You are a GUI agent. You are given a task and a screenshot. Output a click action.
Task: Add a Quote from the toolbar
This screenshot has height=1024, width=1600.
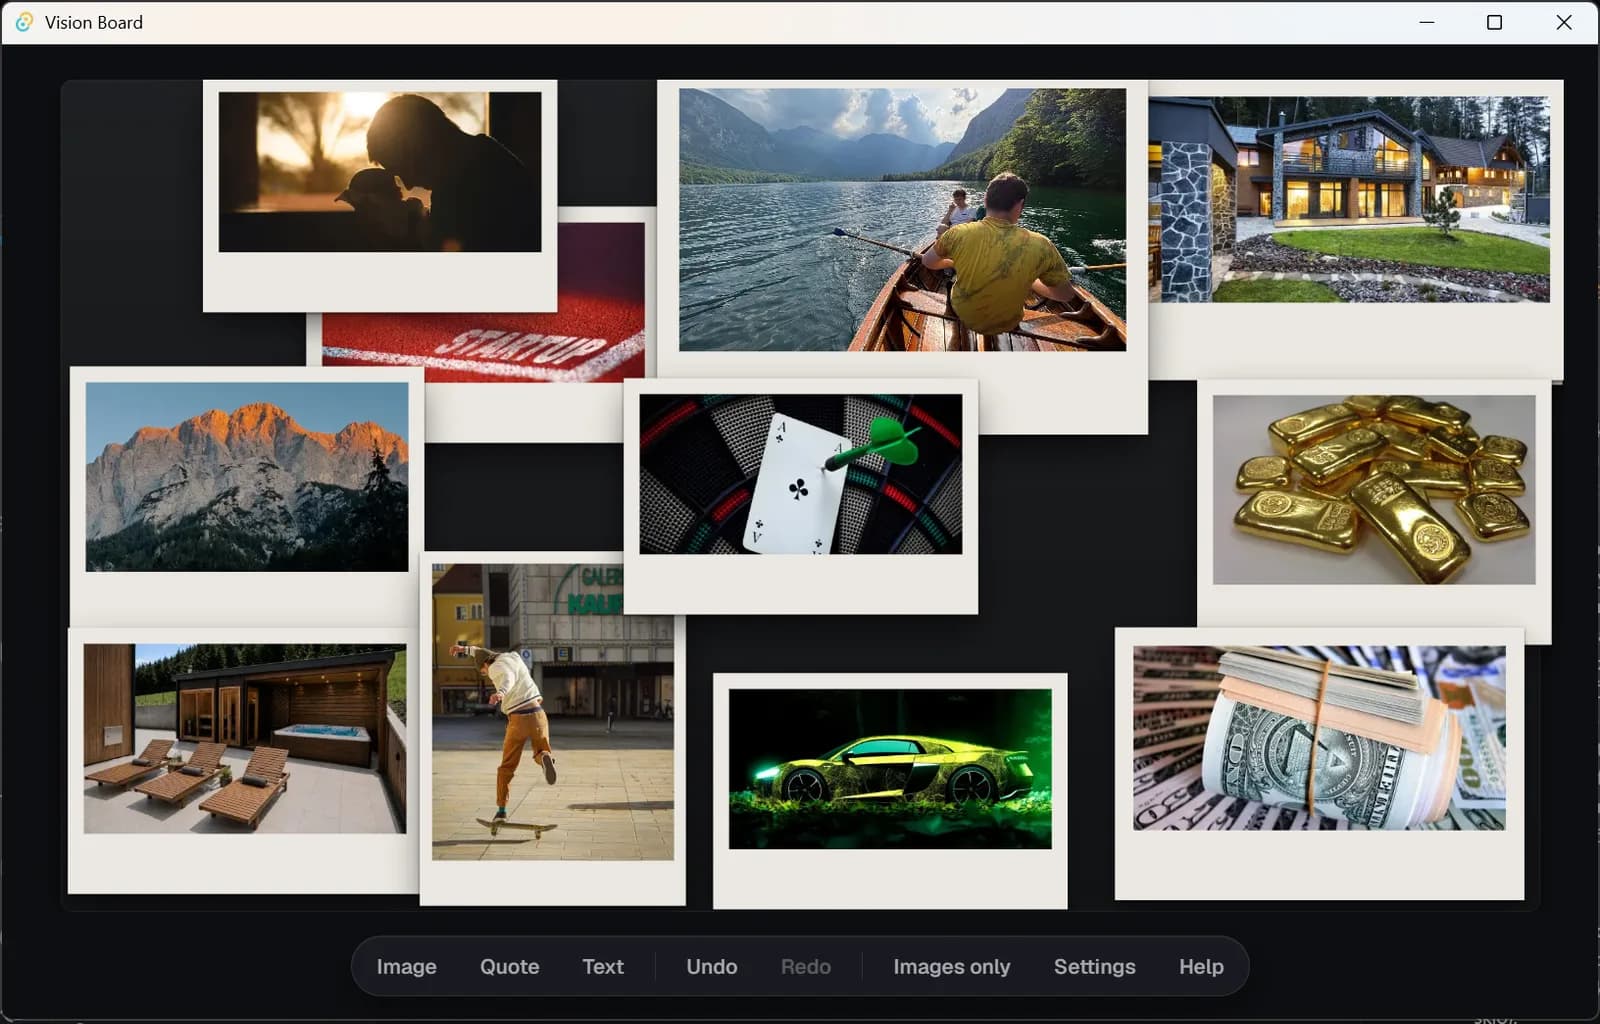(x=509, y=966)
